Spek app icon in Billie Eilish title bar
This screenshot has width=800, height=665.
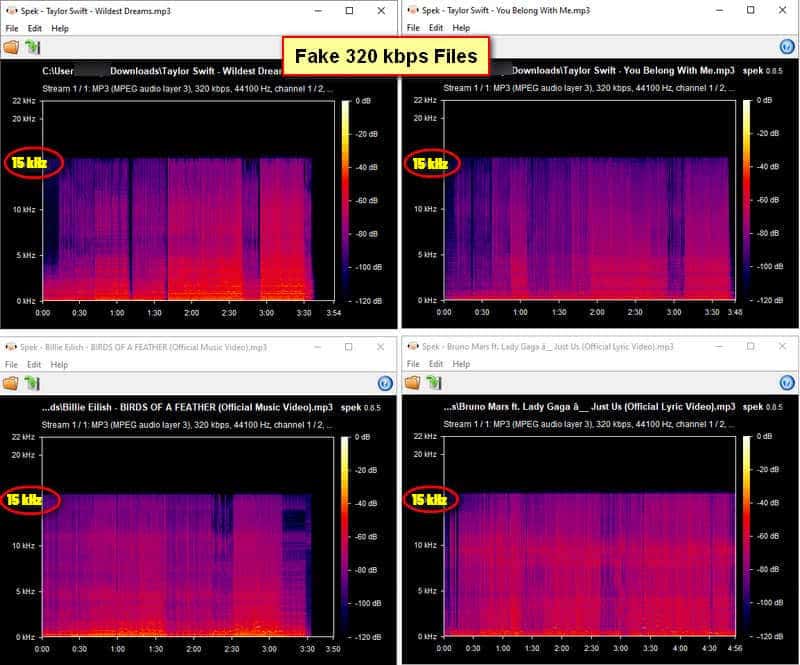[x=11, y=347]
